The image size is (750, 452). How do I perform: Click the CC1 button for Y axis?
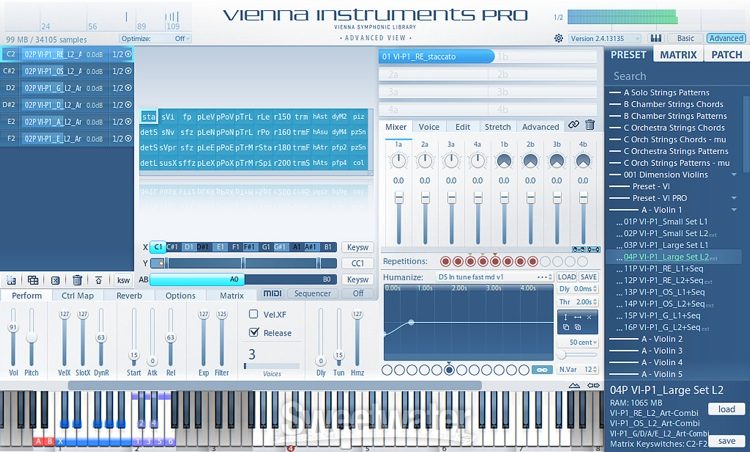[x=357, y=263]
